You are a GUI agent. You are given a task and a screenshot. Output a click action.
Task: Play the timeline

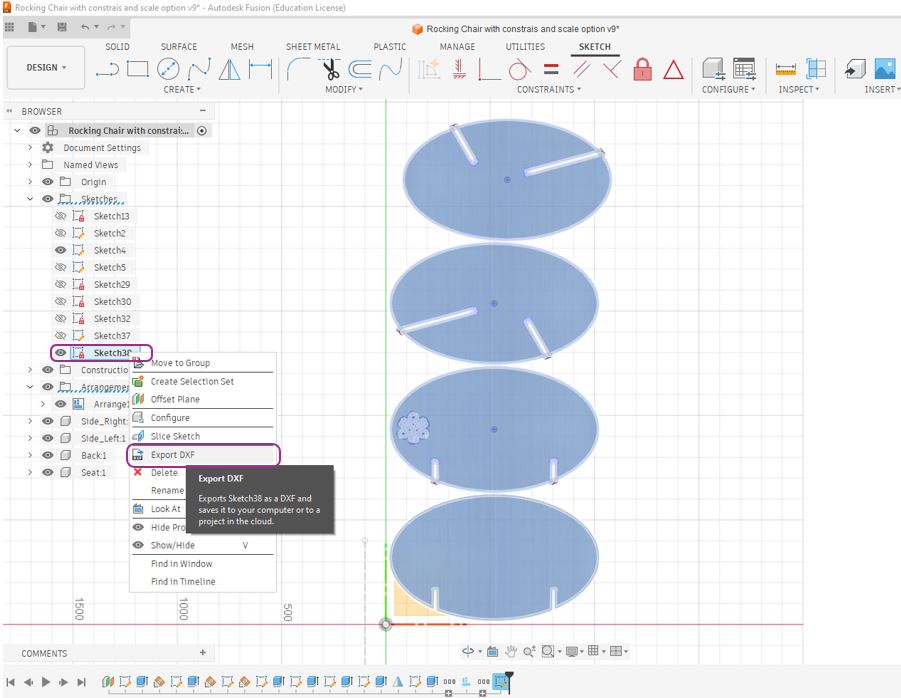tap(46, 682)
